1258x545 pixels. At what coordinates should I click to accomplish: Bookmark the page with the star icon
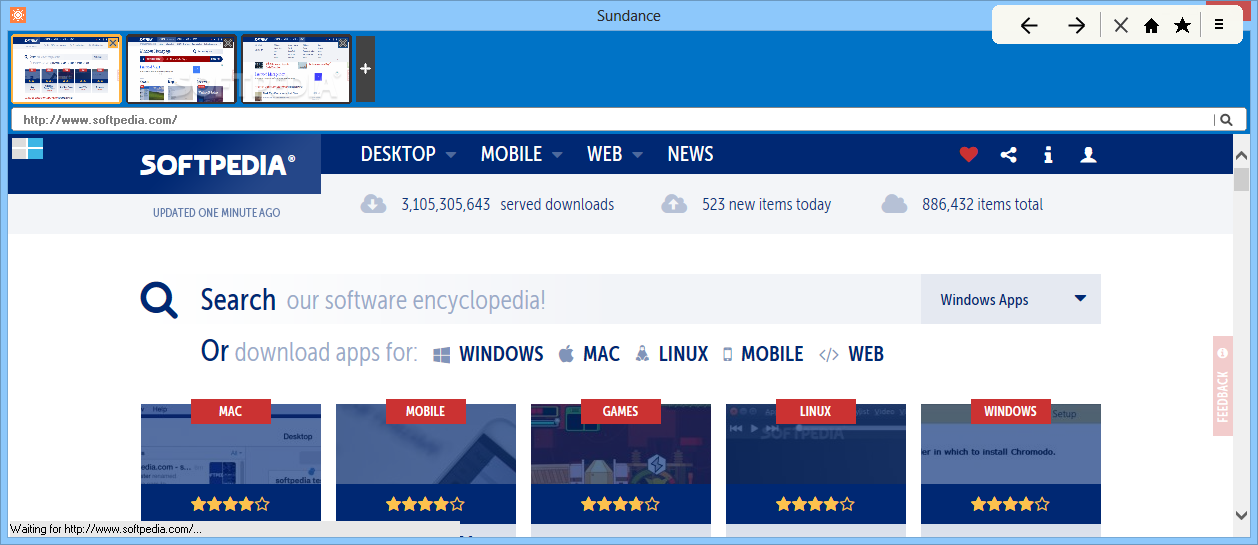click(x=1182, y=26)
